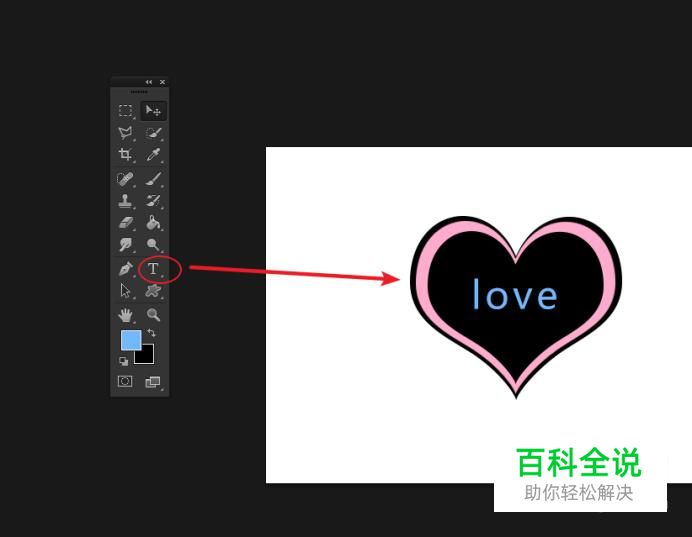Screen dimensions: 692x537
Task: Click the 'love' text on the canvas
Action: 515,293
